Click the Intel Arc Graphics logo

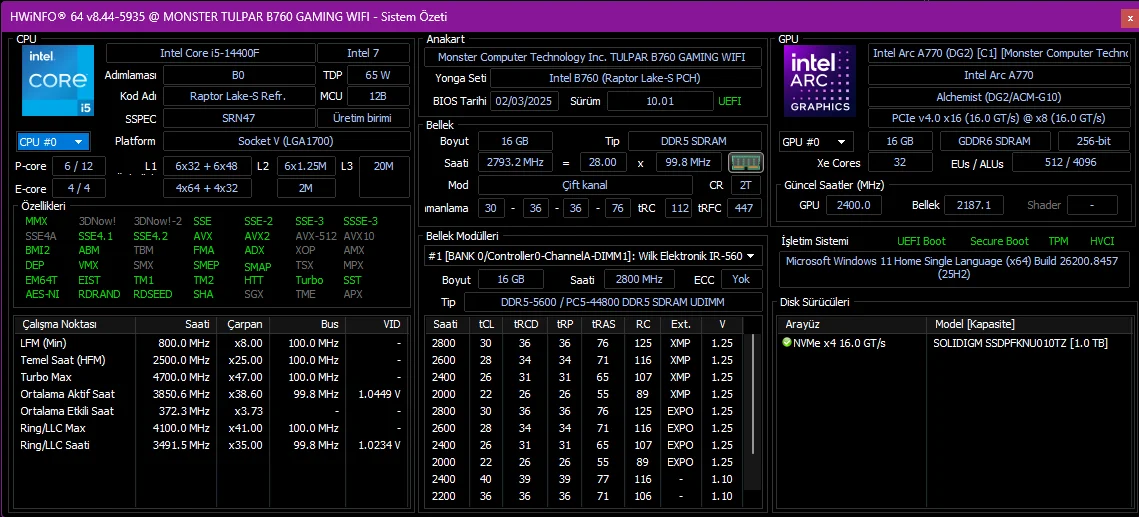pyautogui.click(x=821, y=81)
